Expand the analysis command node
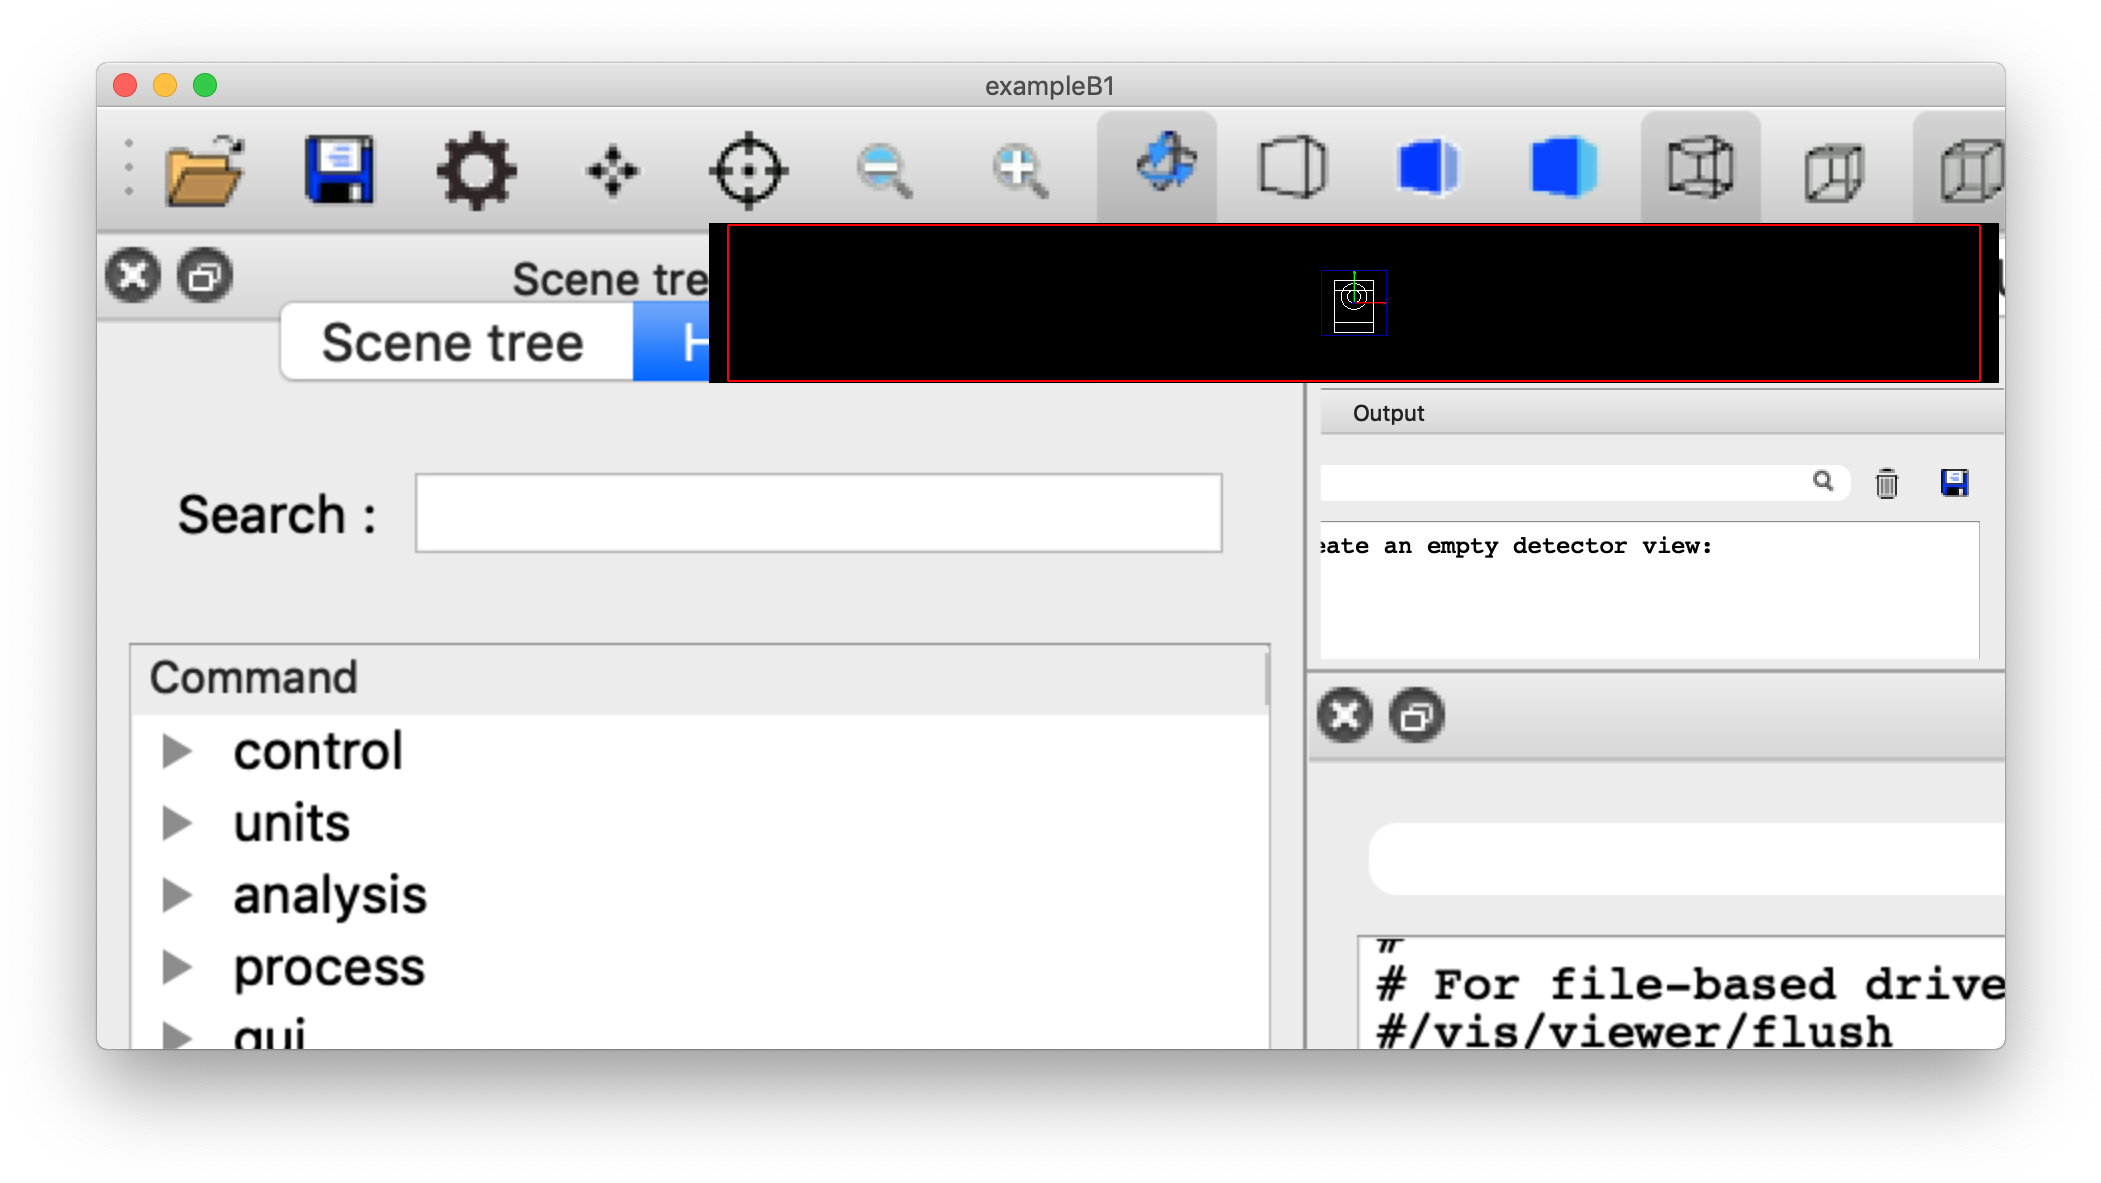Image resolution: width=2101 pixels, height=1183 pixels. coord(177,895)
